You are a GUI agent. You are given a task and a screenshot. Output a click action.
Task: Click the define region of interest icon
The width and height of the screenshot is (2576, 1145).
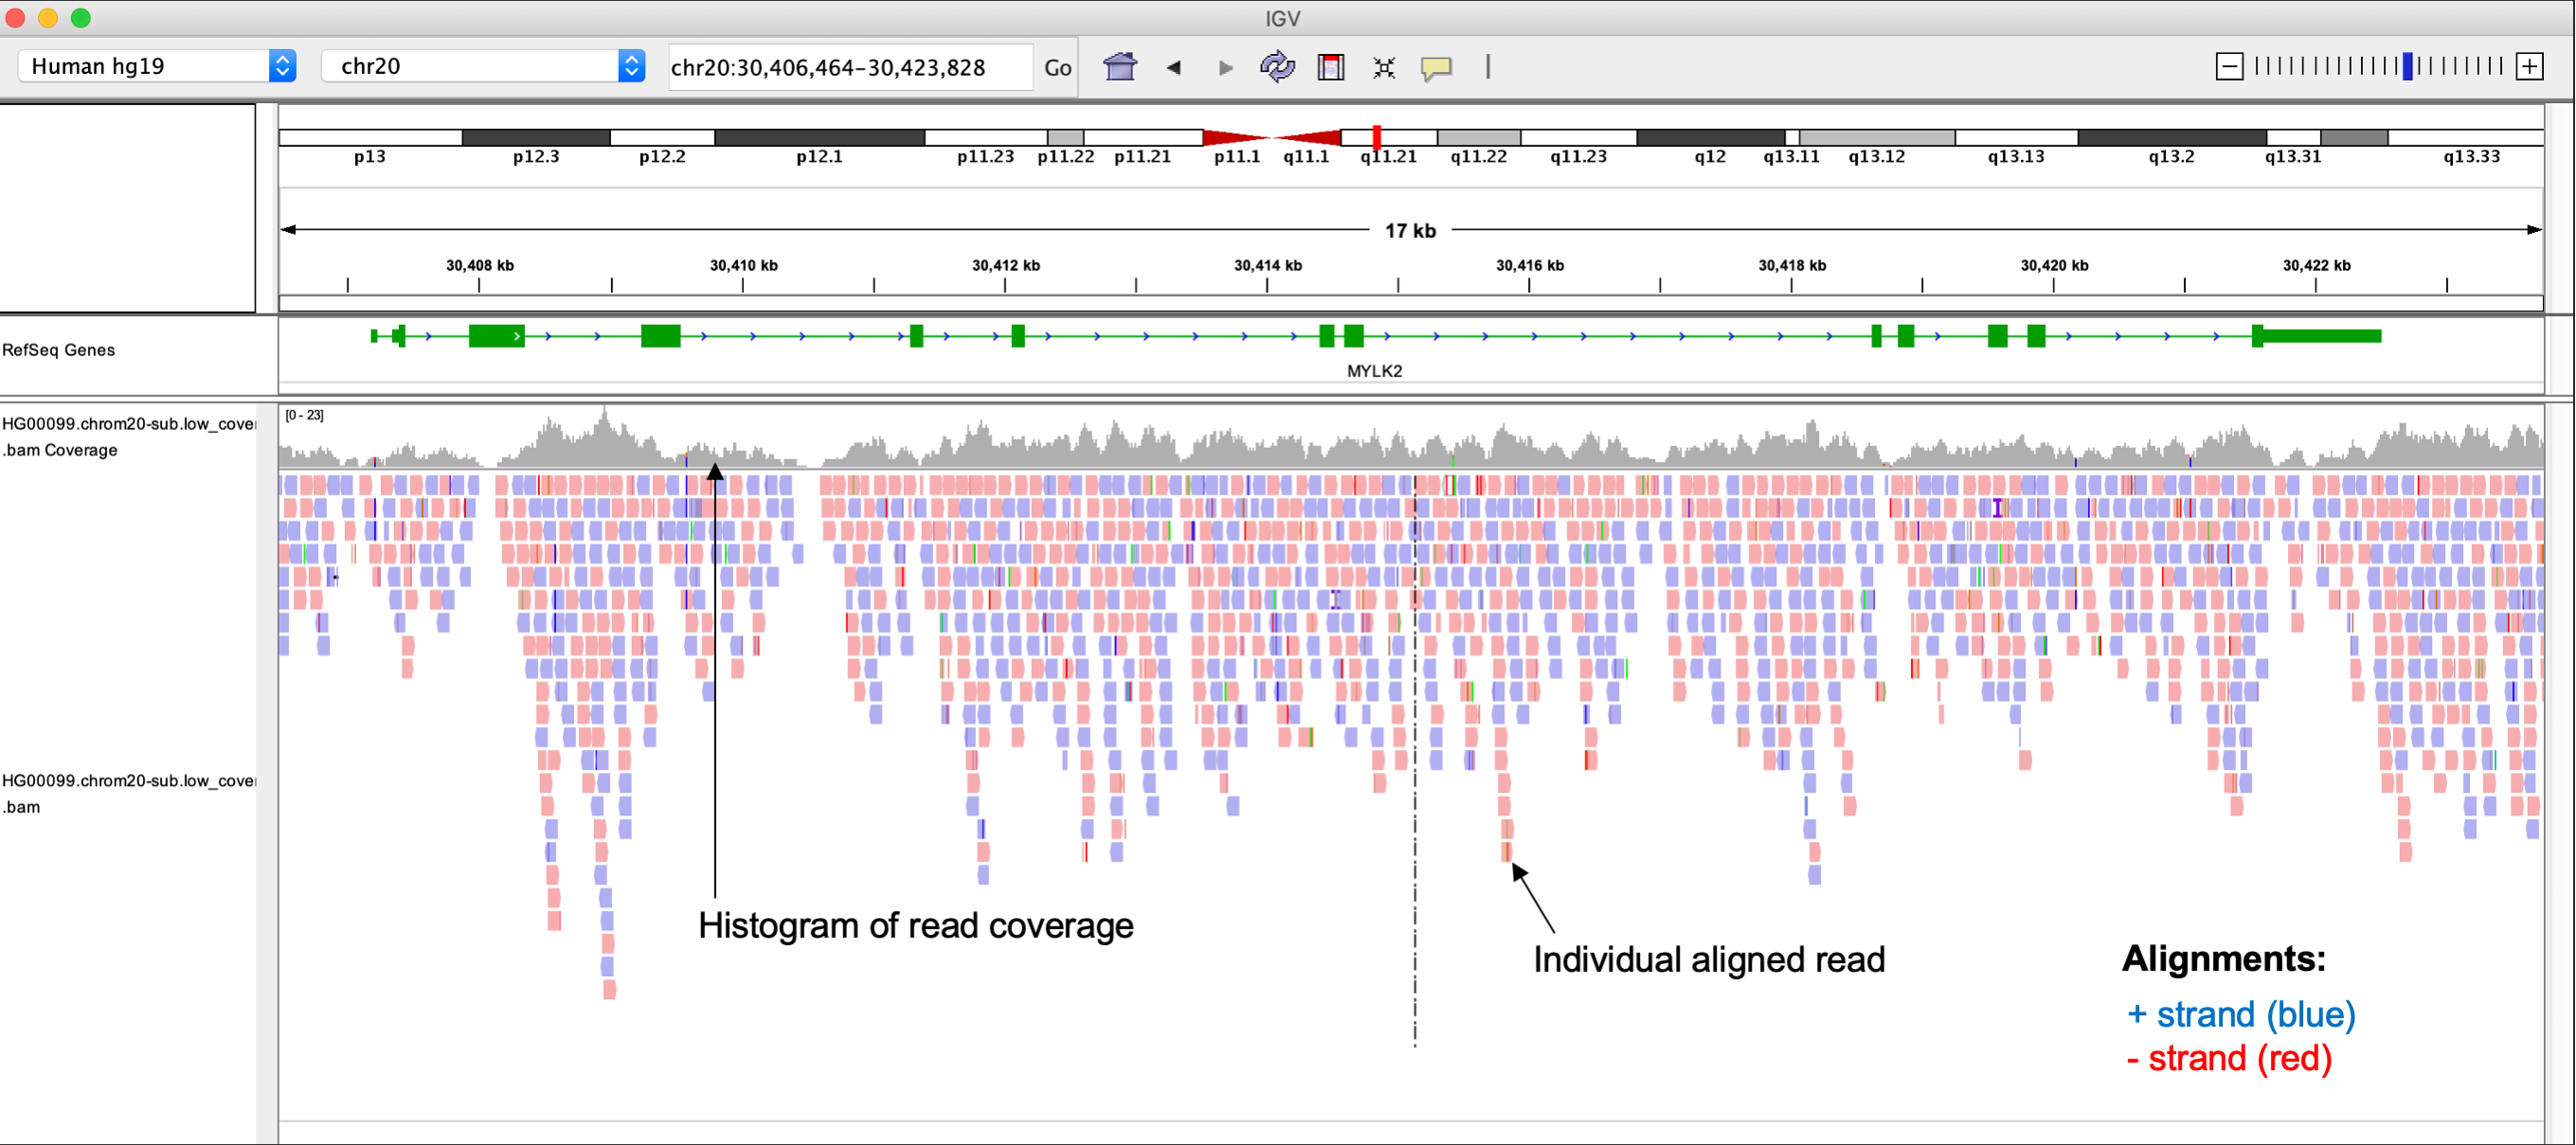[x=1331, y=67]
